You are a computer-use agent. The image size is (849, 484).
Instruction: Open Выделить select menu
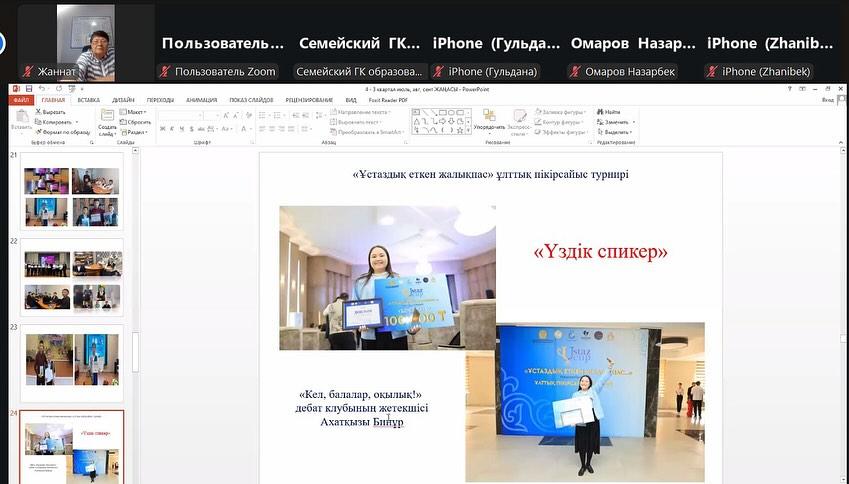click(615, 132)
